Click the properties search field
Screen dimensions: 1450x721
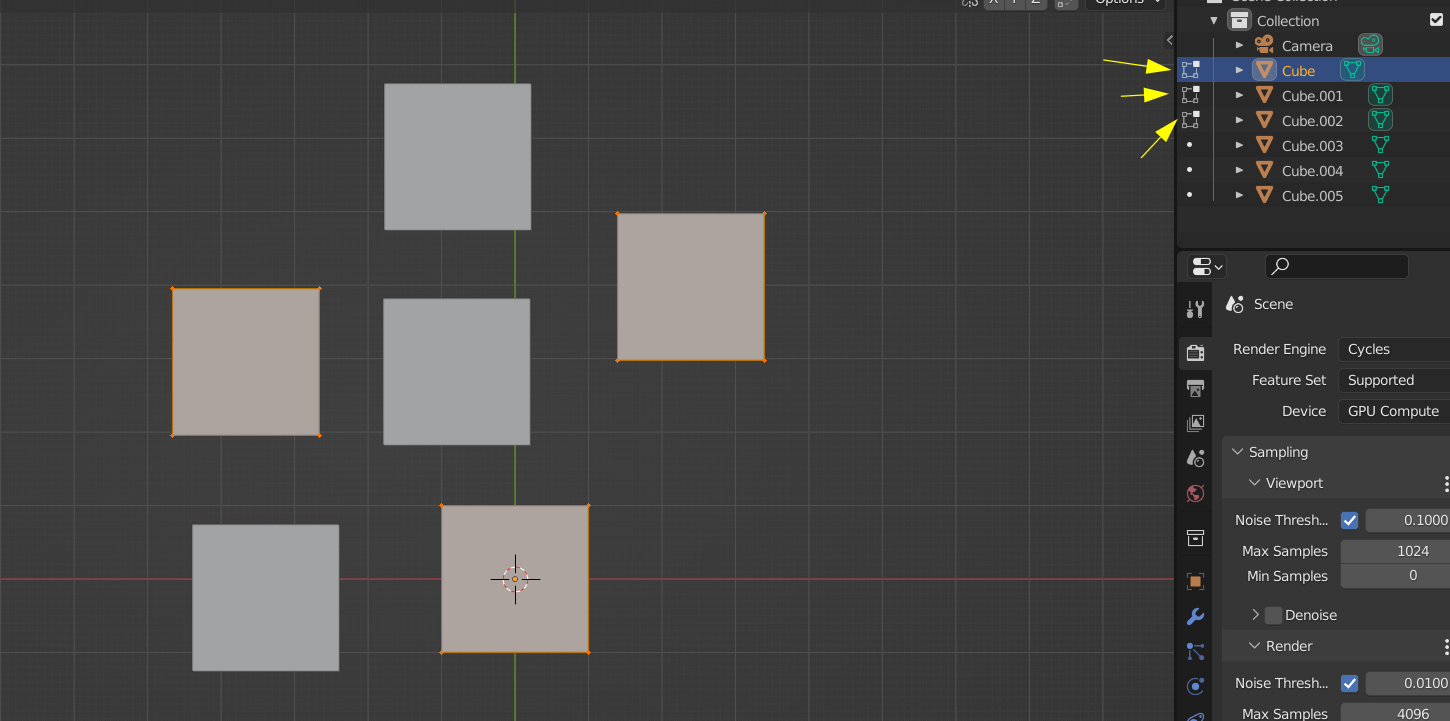[1337, 266]
